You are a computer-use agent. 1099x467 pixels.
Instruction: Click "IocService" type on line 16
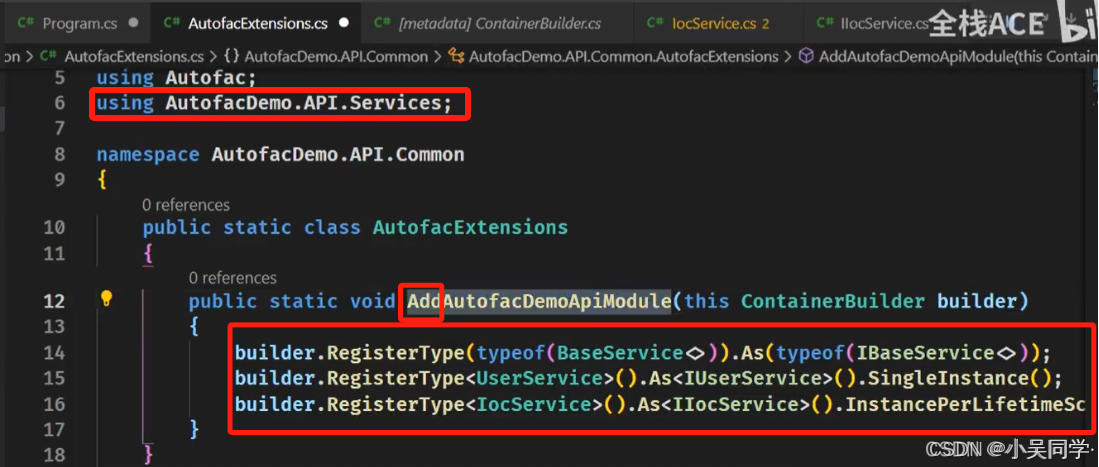[x=534, y=405]
